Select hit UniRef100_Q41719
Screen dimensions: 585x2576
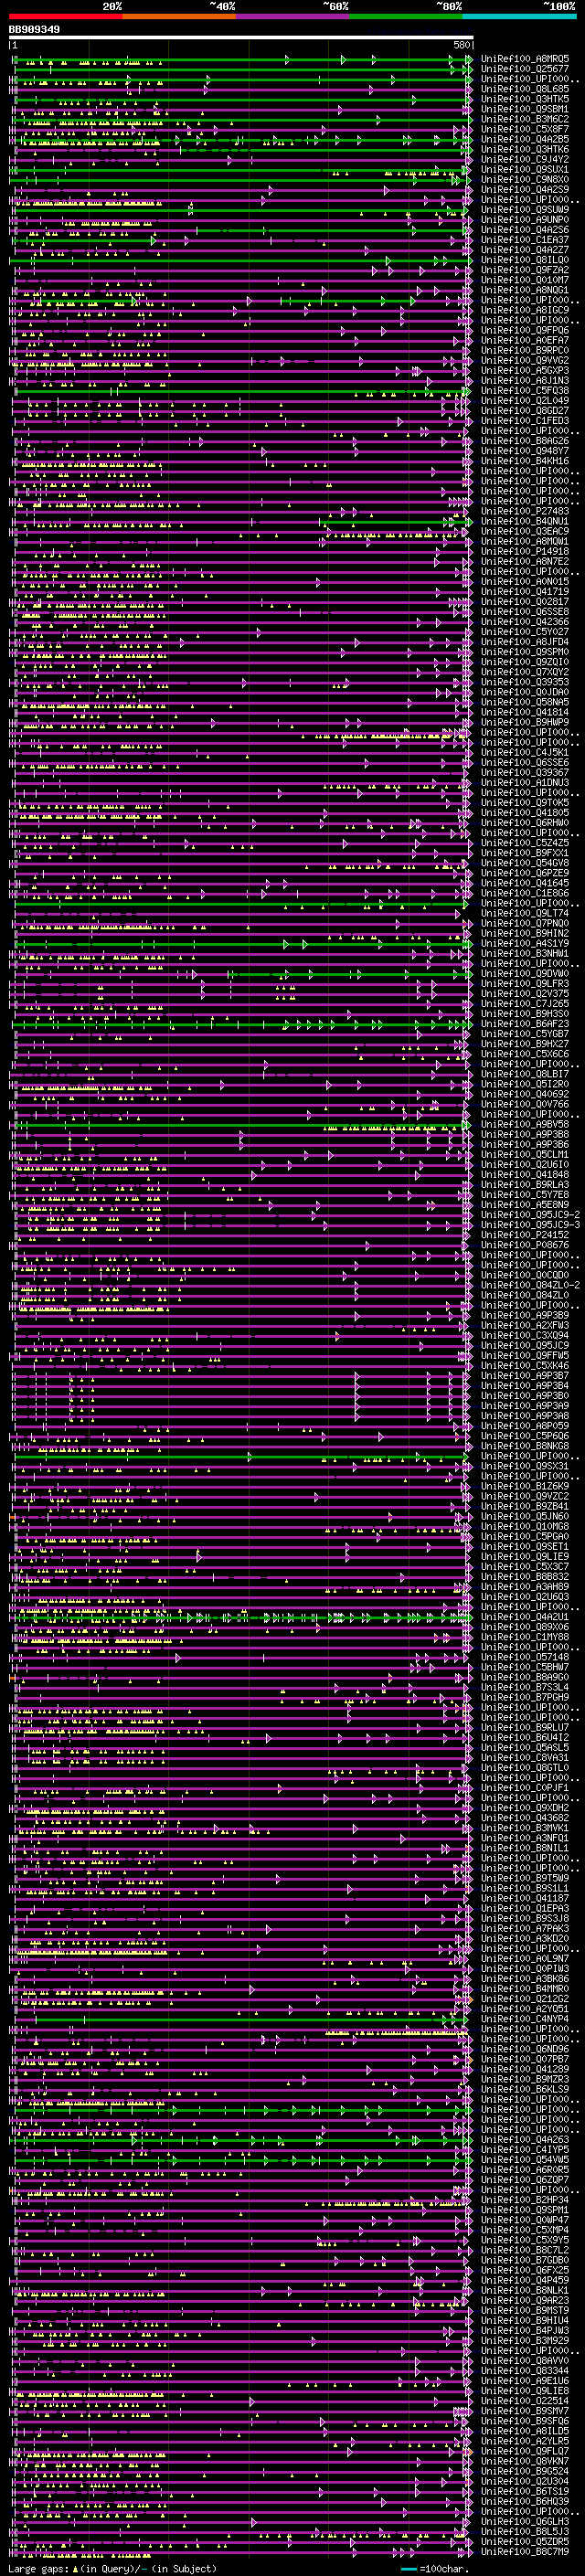525,591
